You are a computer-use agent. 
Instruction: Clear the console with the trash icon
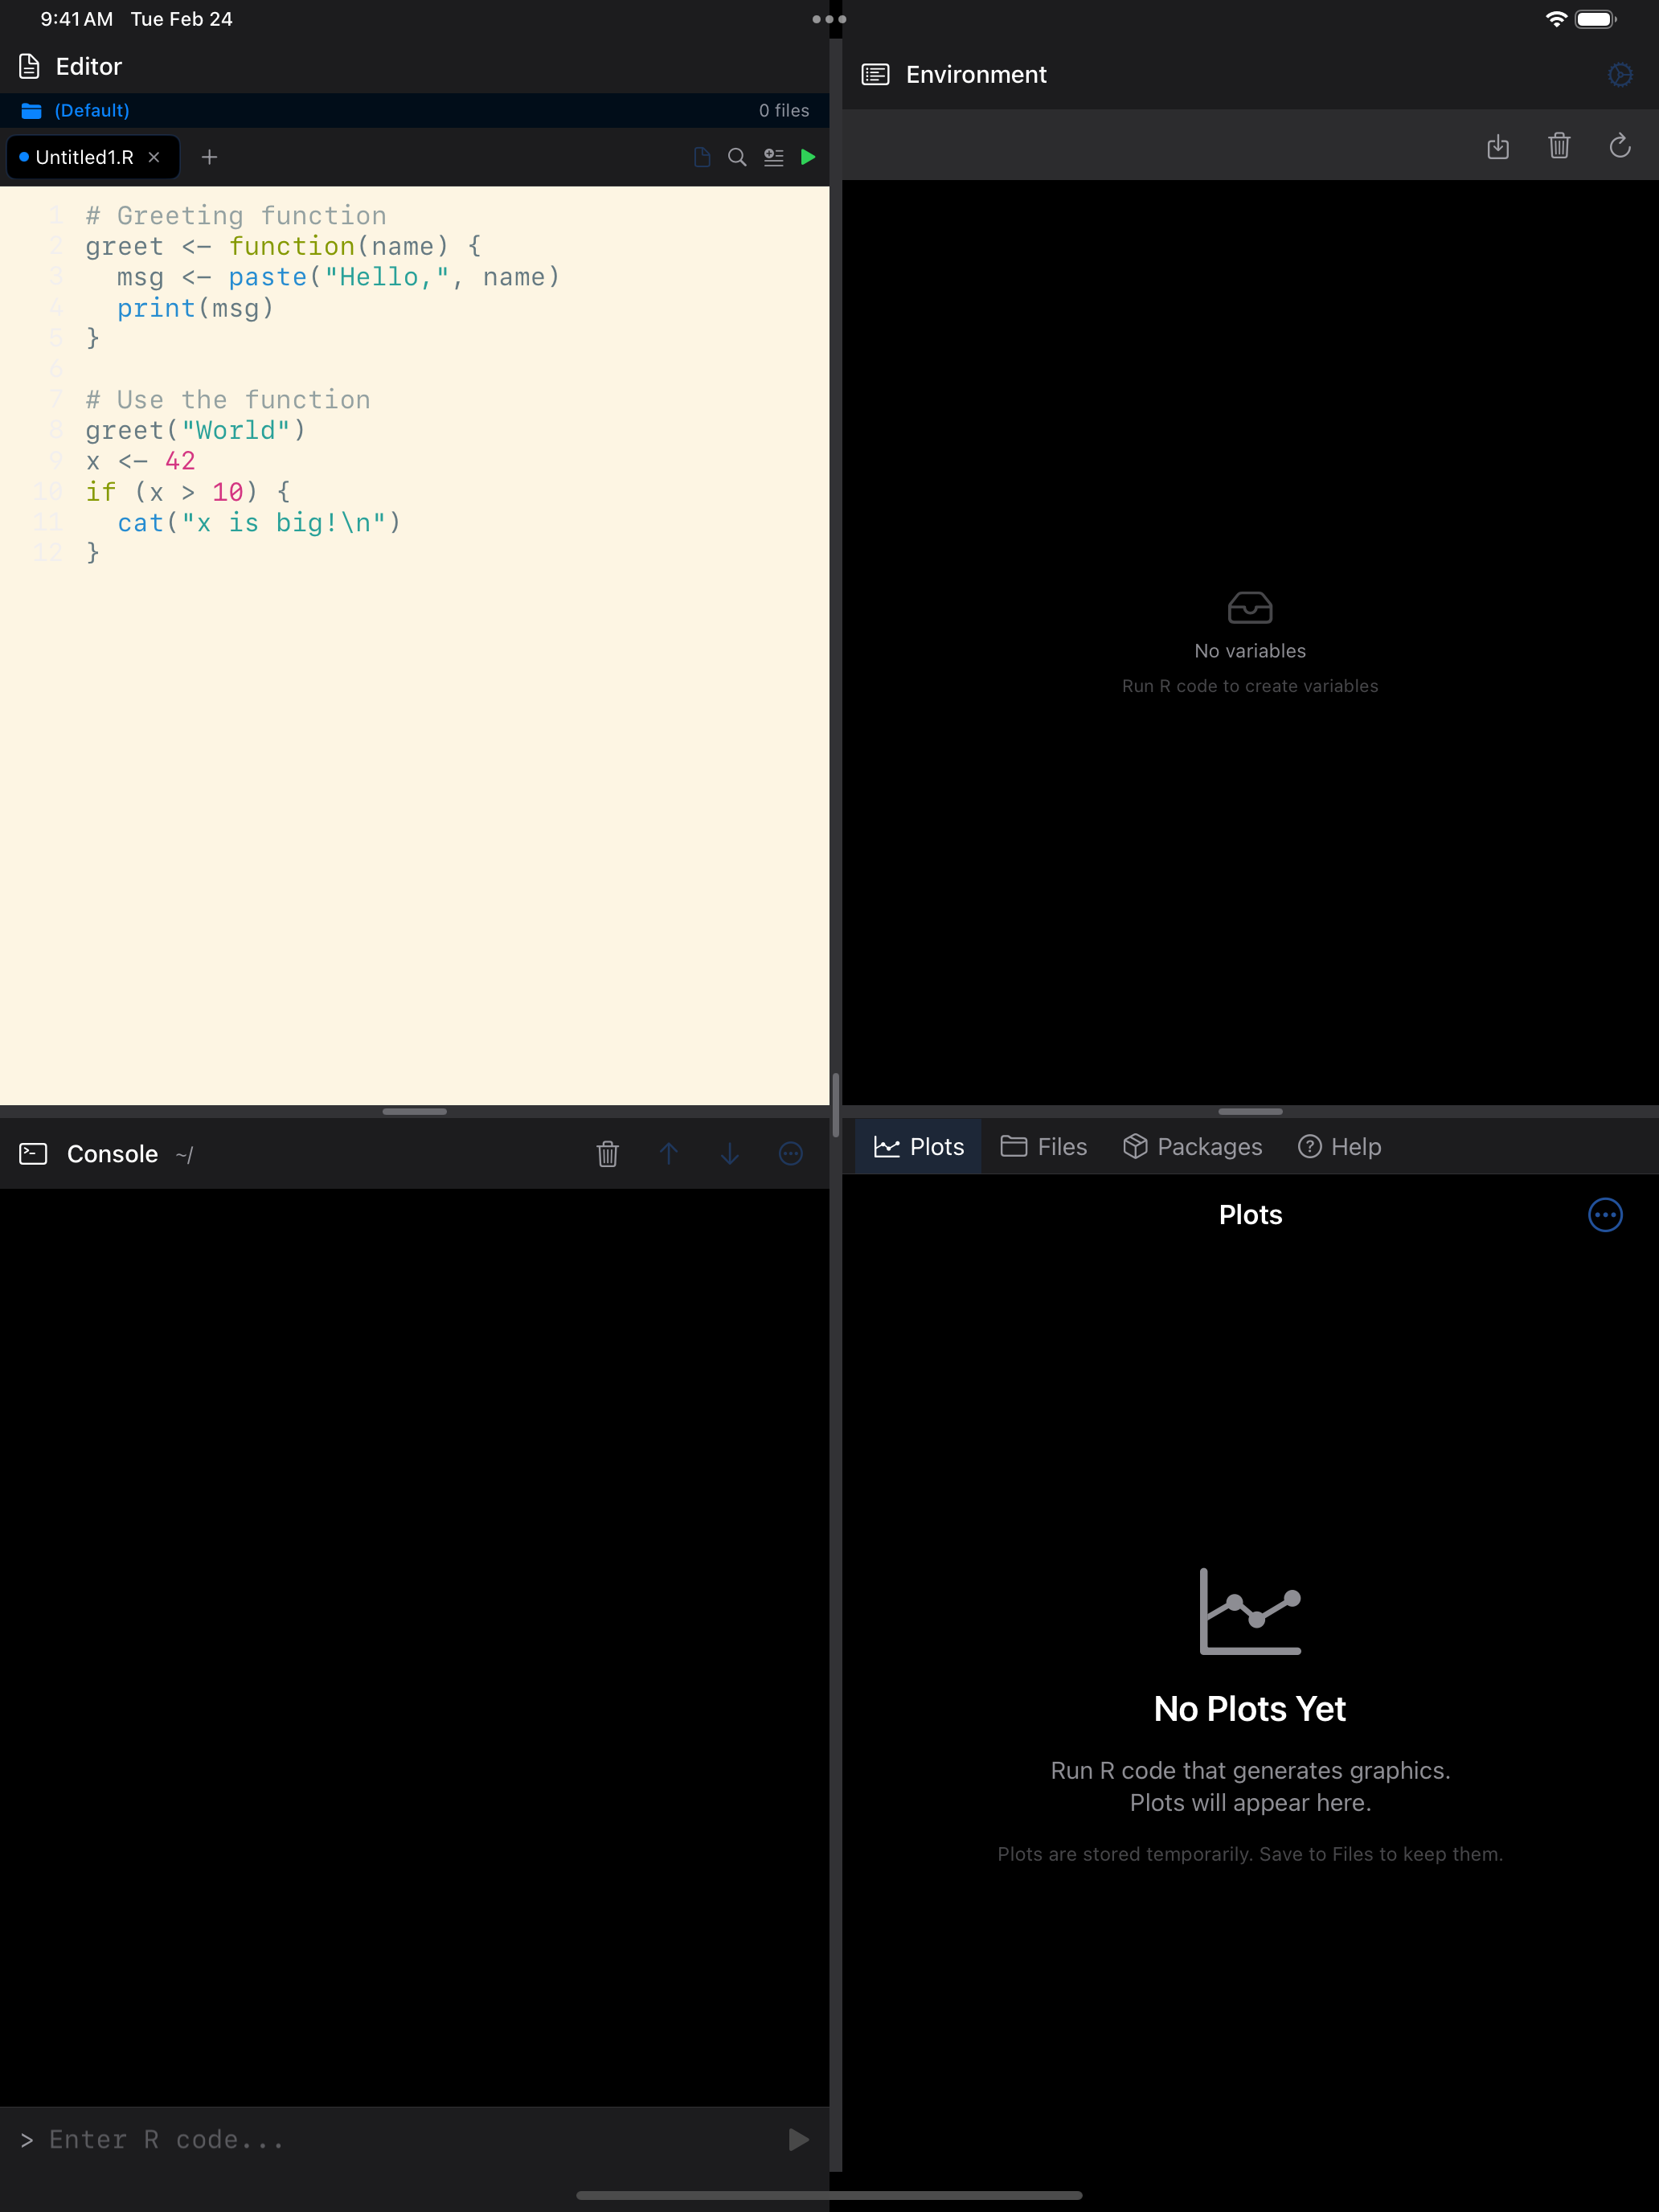click(608, 1153)
